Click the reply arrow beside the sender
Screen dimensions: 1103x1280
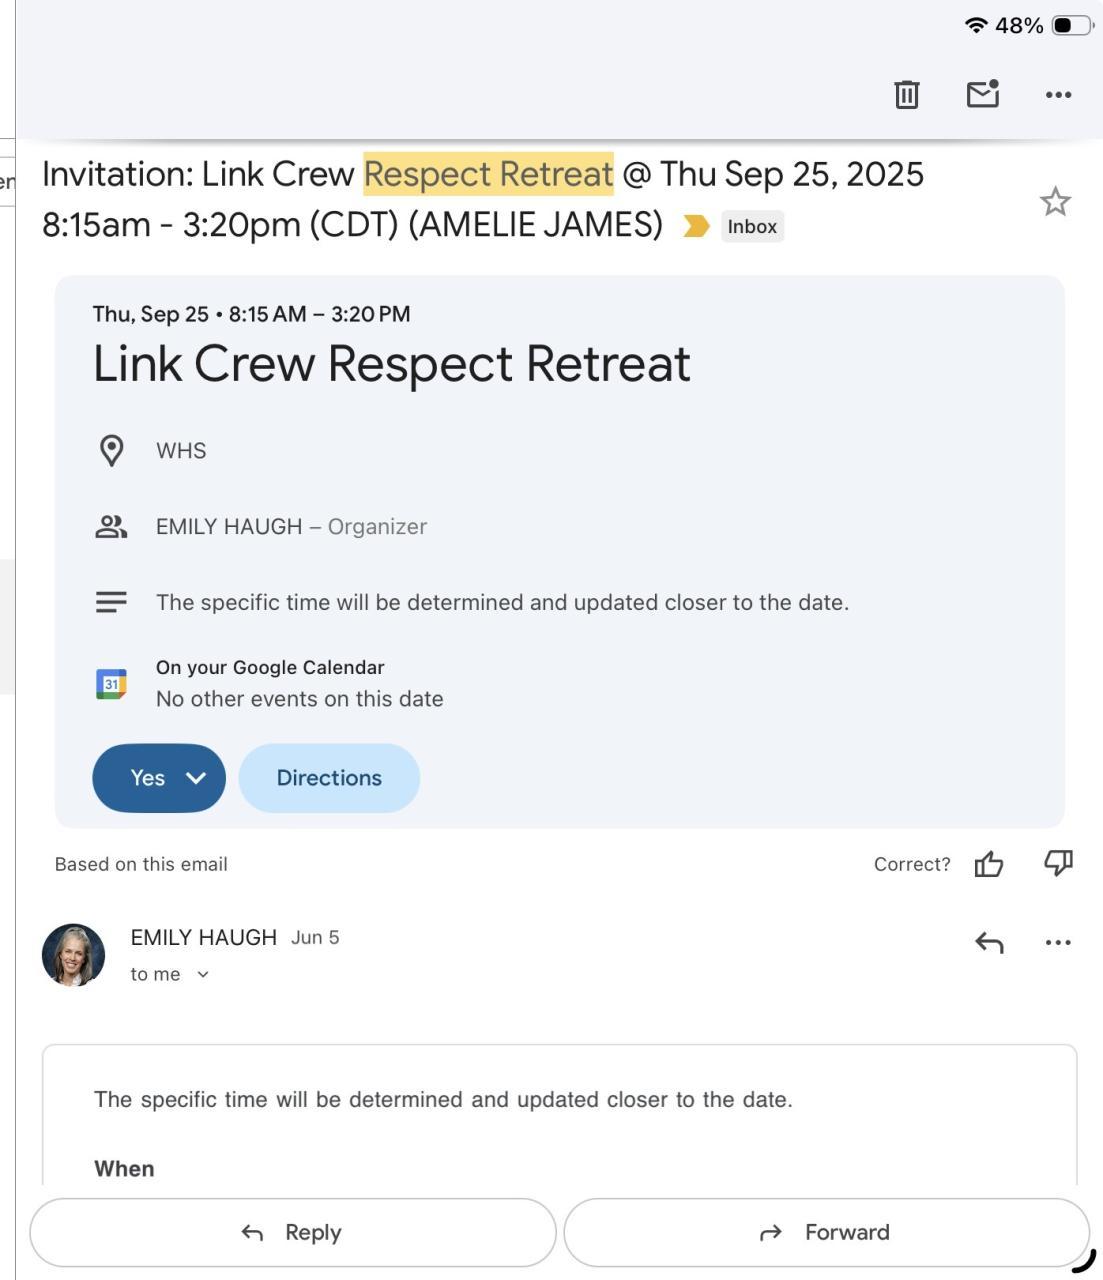(989, 942)
